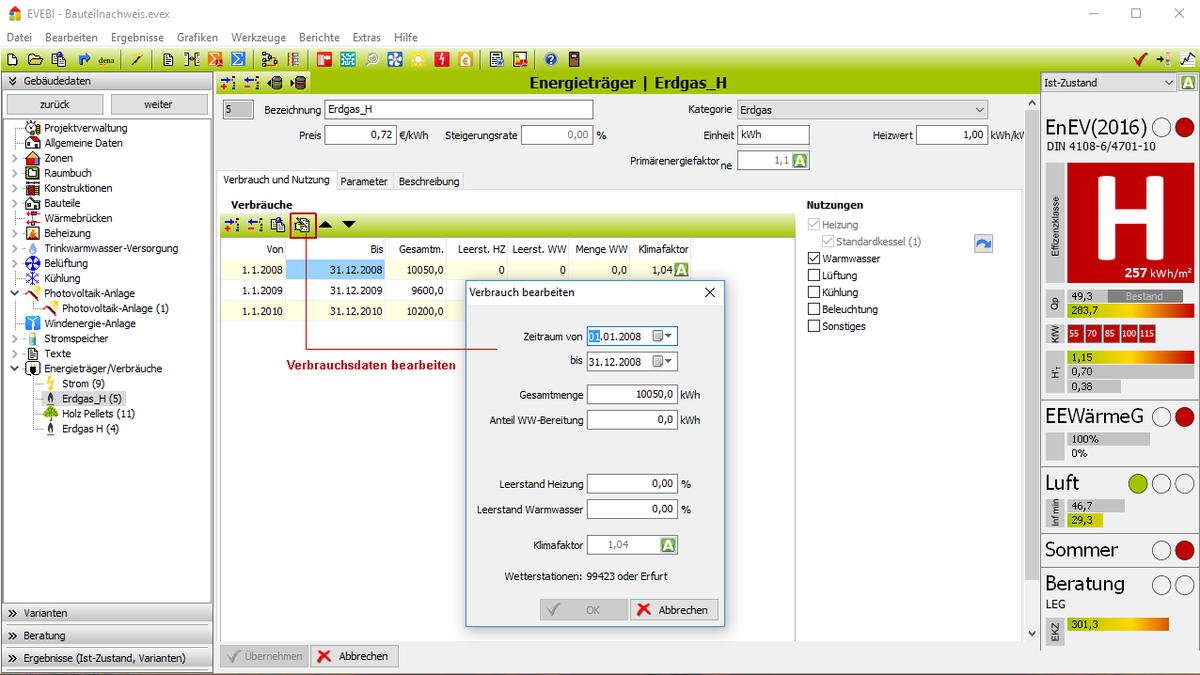1200x675 pixels.
Task: Open the Kategorie Erdgas dropdown
Action: coord(863,109)
